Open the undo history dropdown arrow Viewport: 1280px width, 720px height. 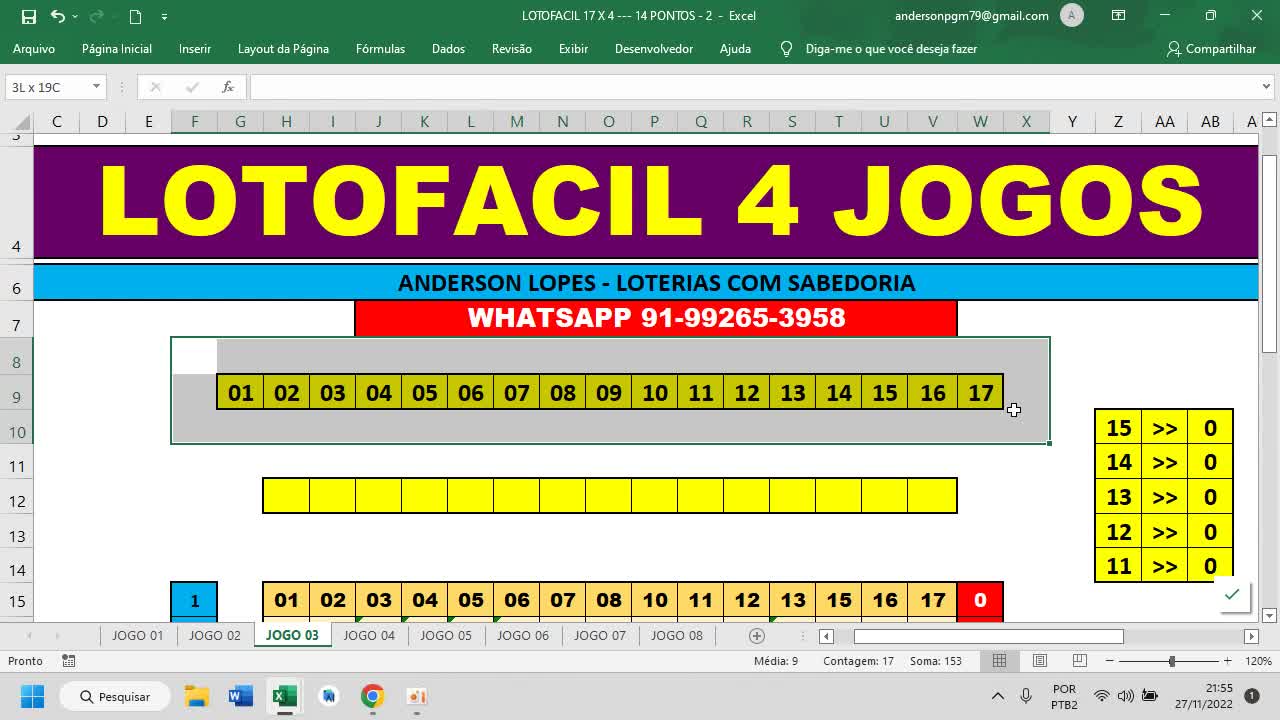pos(77,16)
